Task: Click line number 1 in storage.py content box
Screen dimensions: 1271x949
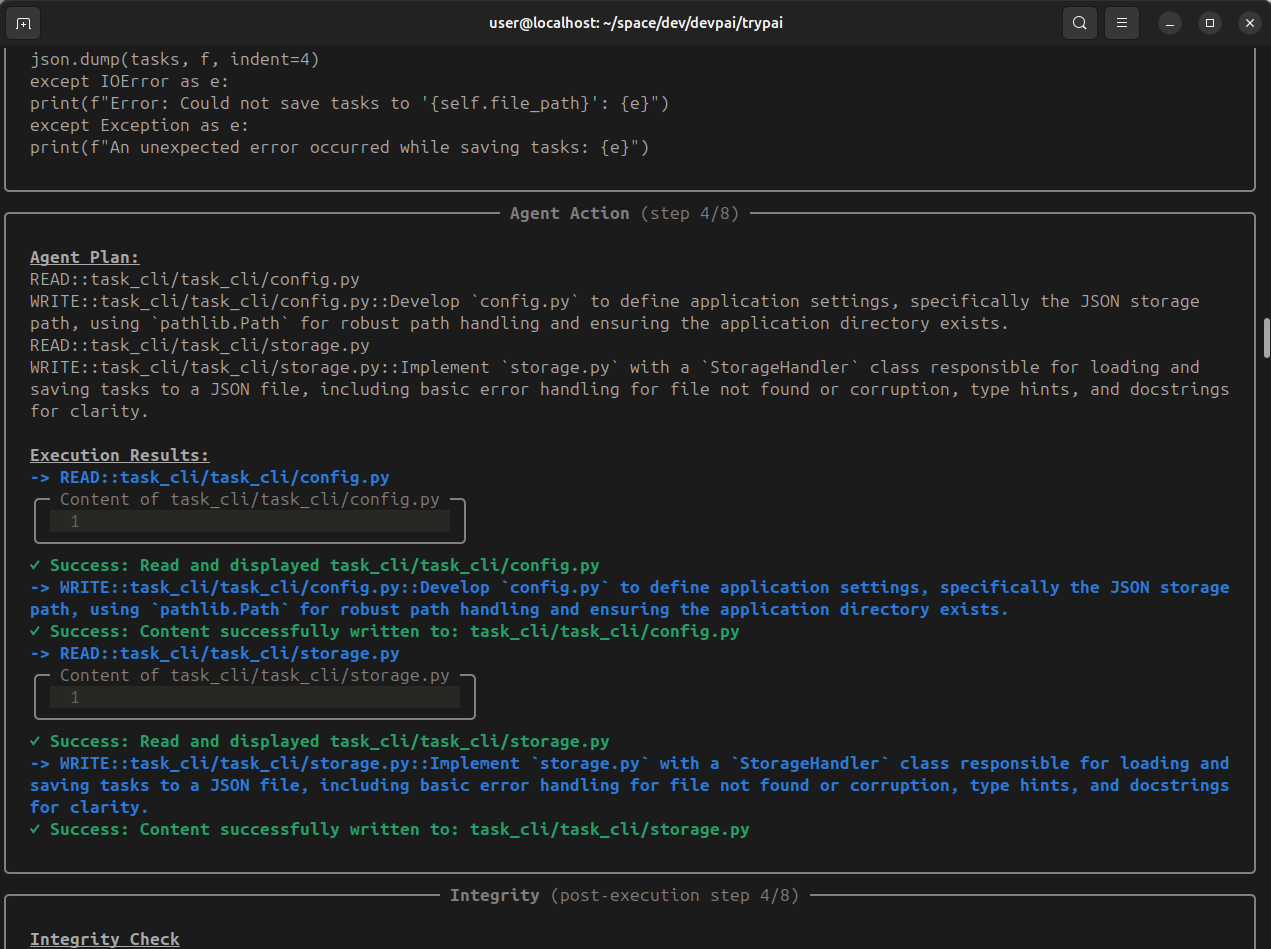Action: (75, 697)
